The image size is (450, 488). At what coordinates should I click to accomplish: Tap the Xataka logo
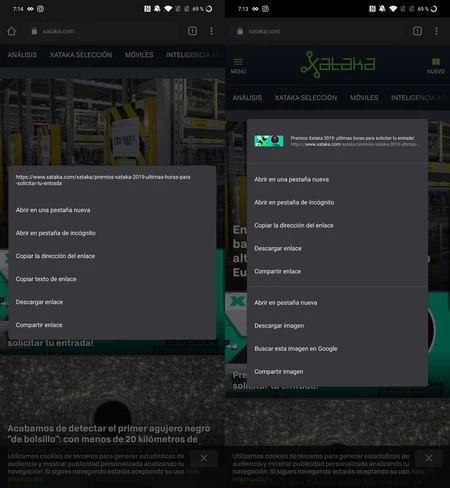pos(338,64)
